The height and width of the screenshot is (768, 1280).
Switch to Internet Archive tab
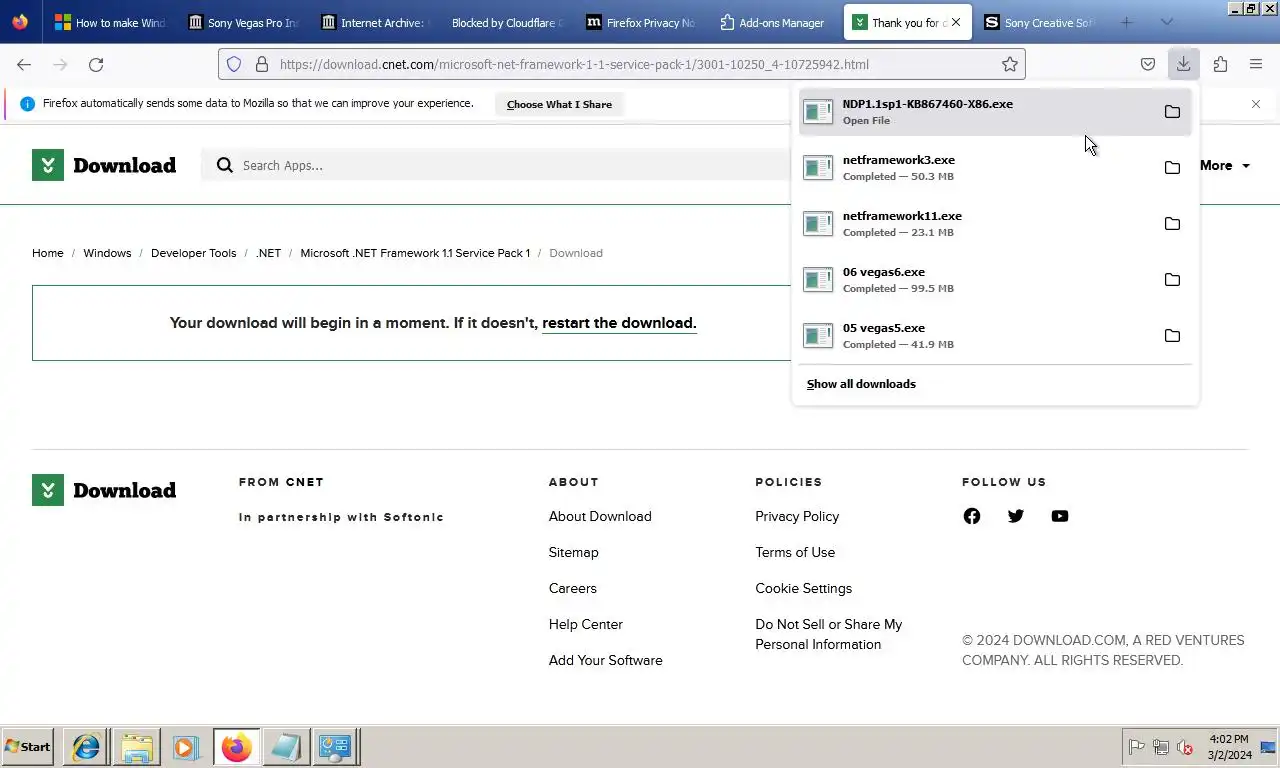pos(373,22)
